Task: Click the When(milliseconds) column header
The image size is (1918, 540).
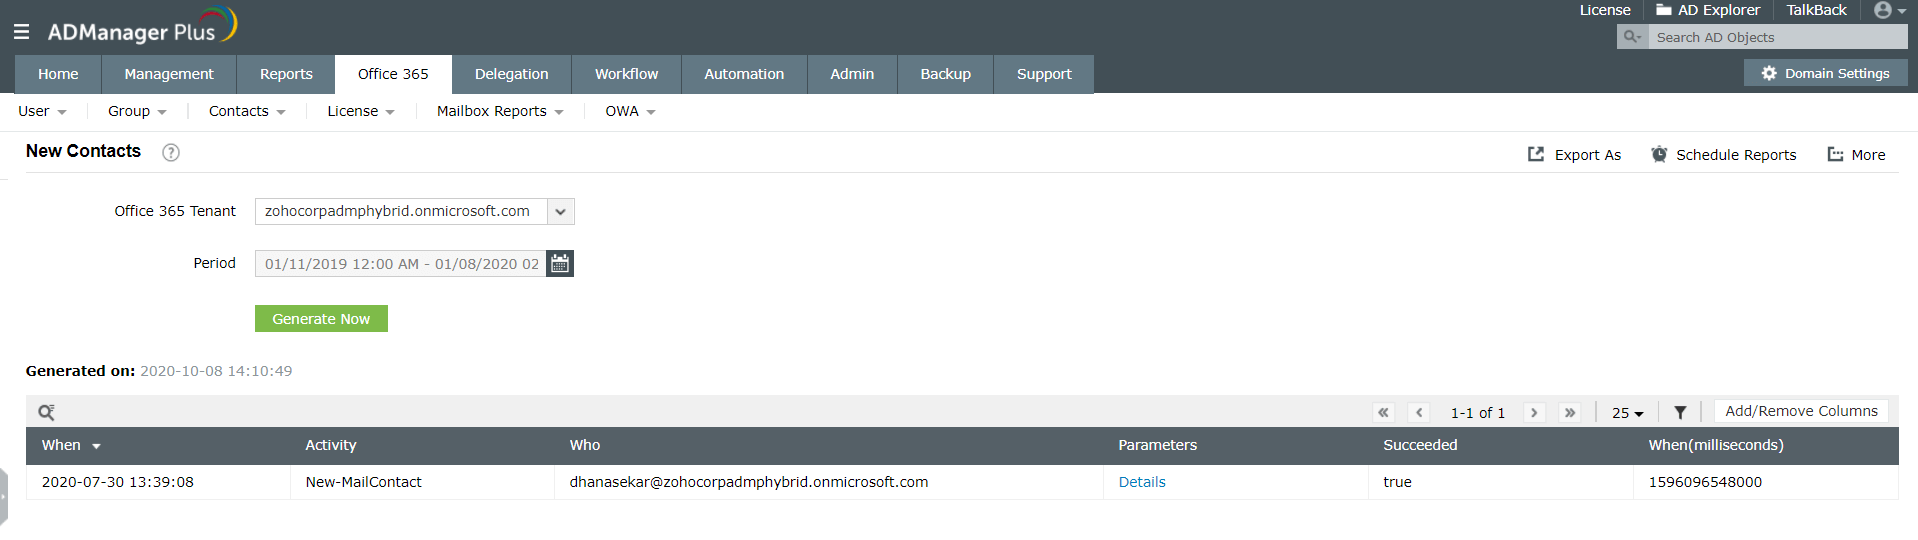Action: pyautogui.click(x=1716, y=445)
